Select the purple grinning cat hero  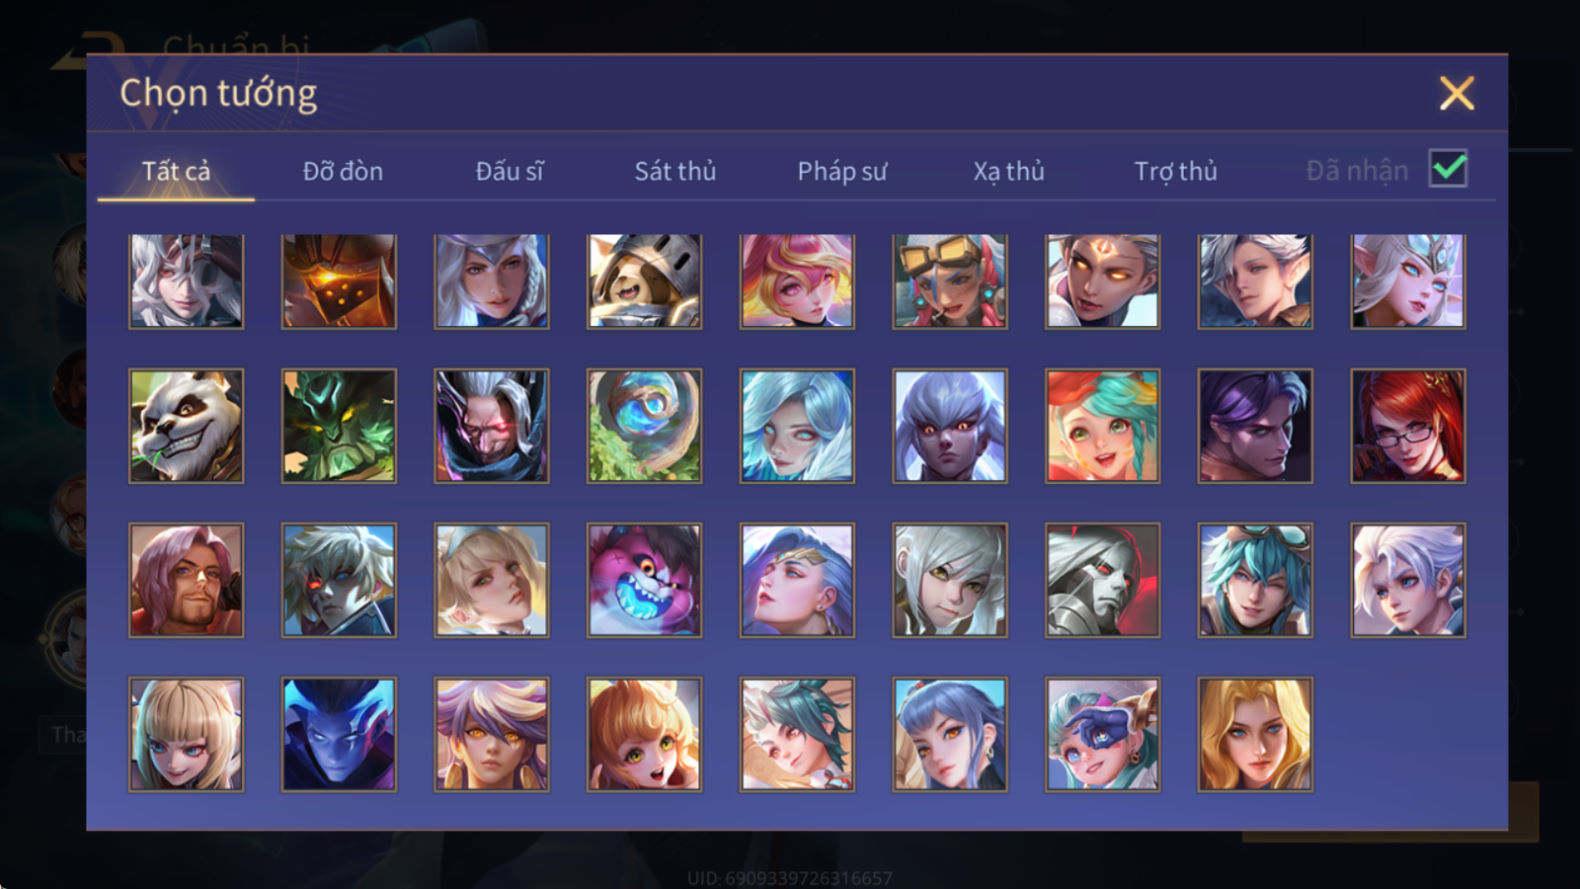[644, 580]
